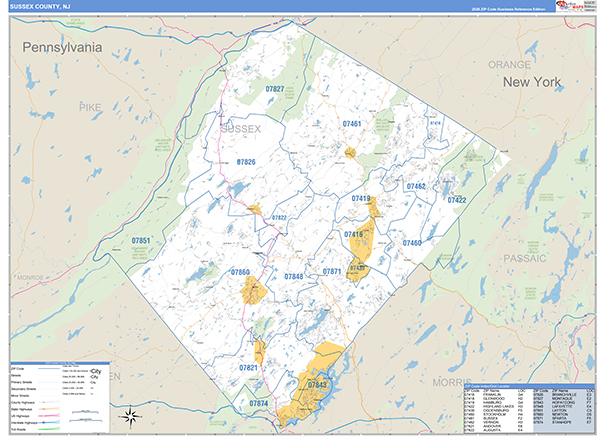Click the 07874 ZIP code label
Viewport: 600px width, 436px height.
tap(258, 403)
